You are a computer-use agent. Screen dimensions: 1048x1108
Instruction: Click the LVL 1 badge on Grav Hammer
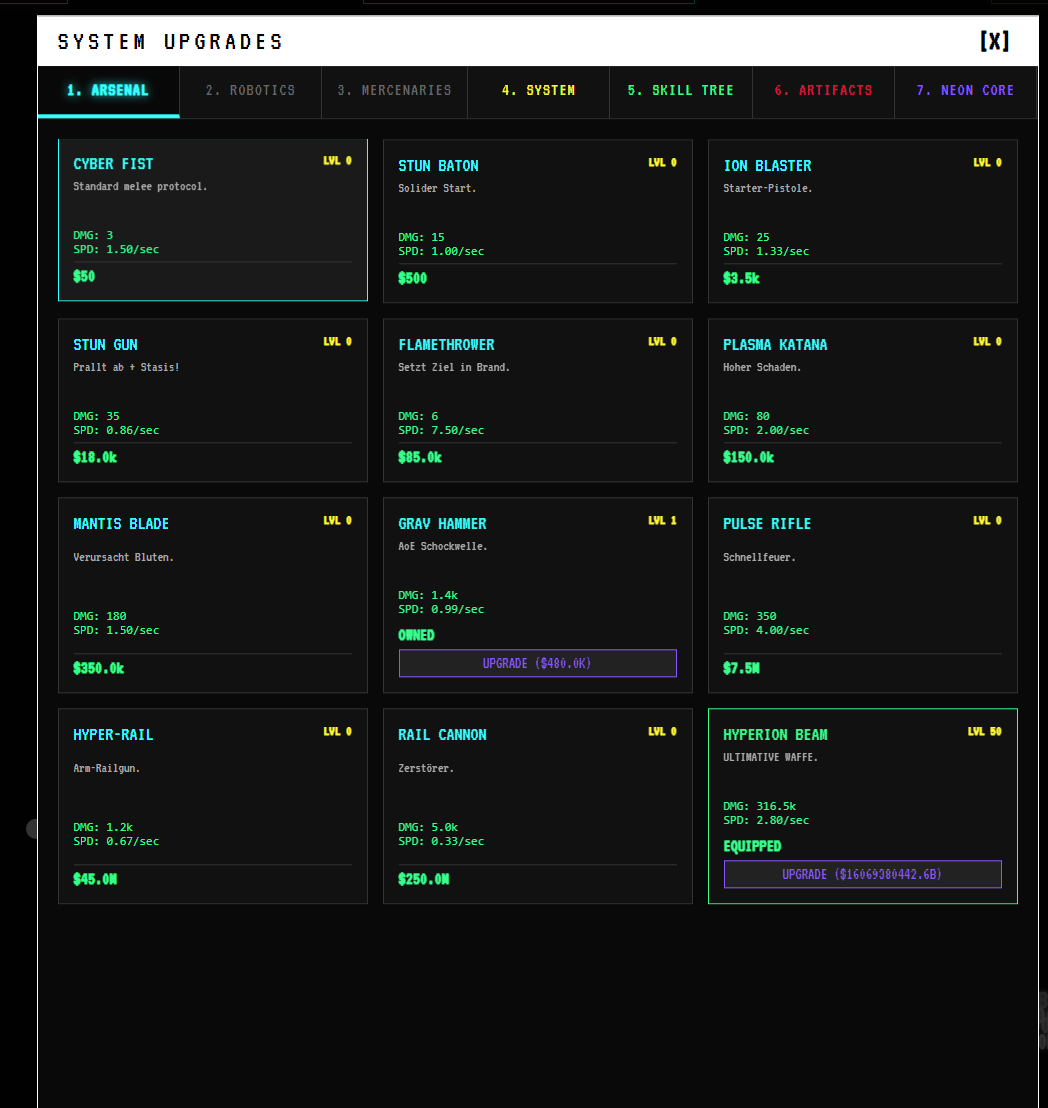[x=662, y=521]
